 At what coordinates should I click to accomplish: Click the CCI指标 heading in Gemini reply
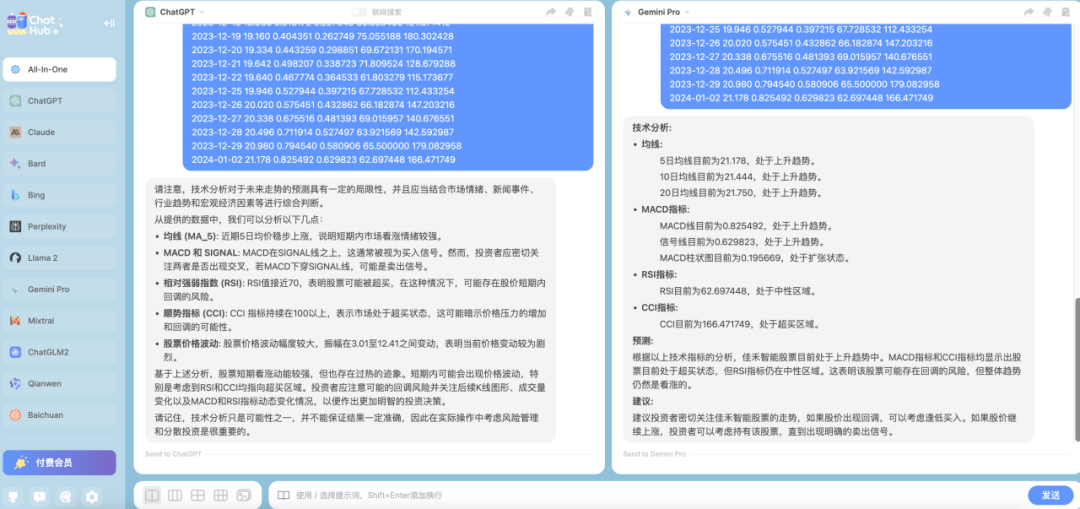(x=660, y=308)
